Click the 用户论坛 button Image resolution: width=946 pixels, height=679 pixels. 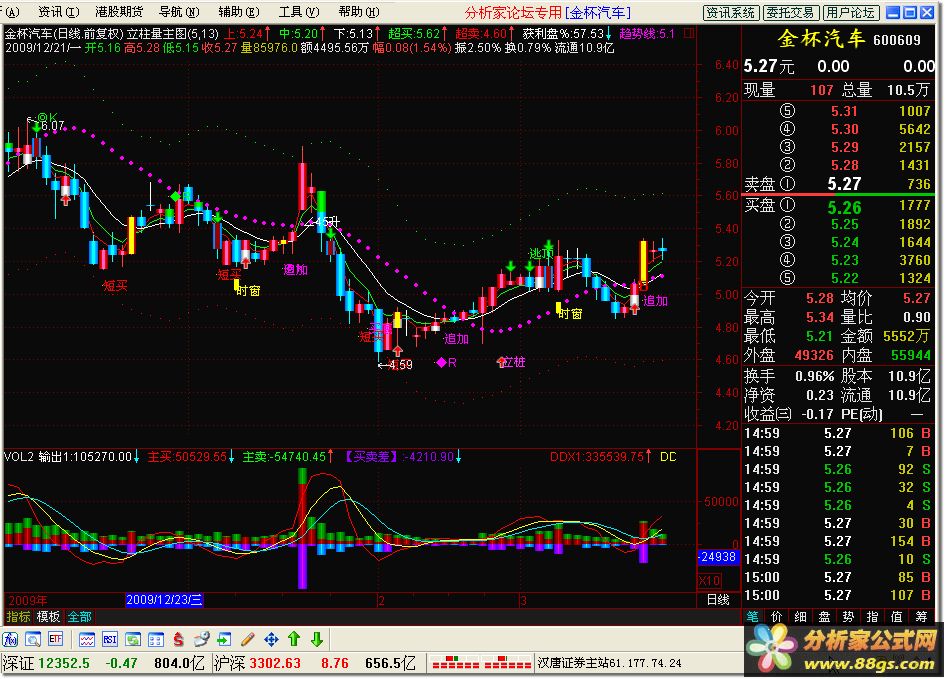(x=851, y=13)
